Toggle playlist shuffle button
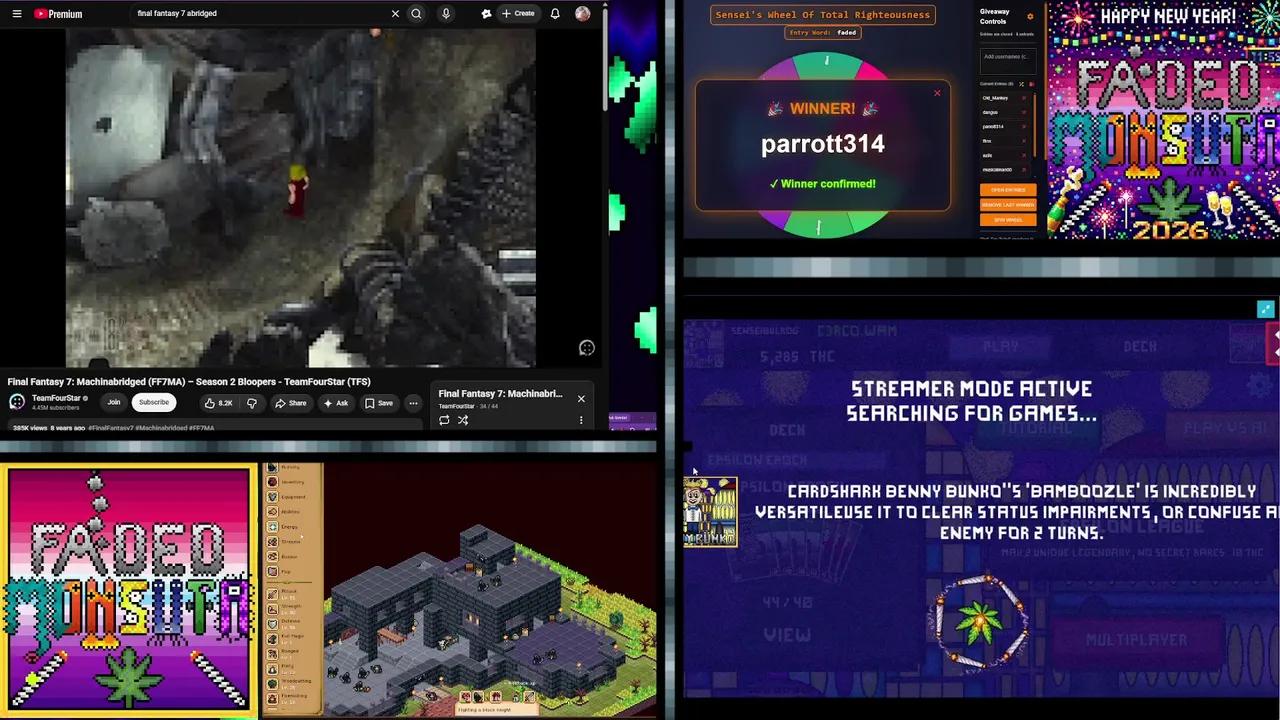The width and height of the screenshot is (1280, 720). (x=463, y=420)
